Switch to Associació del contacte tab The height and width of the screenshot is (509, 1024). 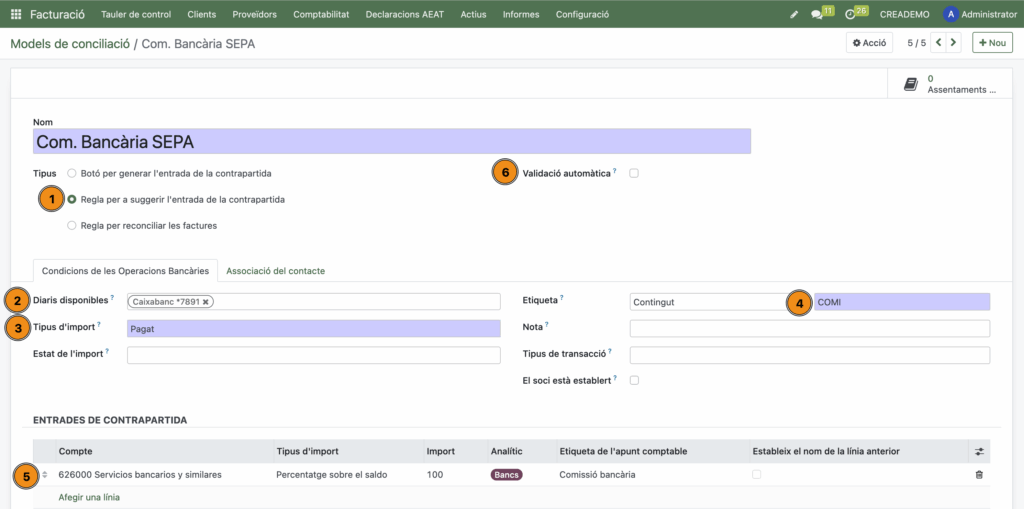(x=275, y=270)
